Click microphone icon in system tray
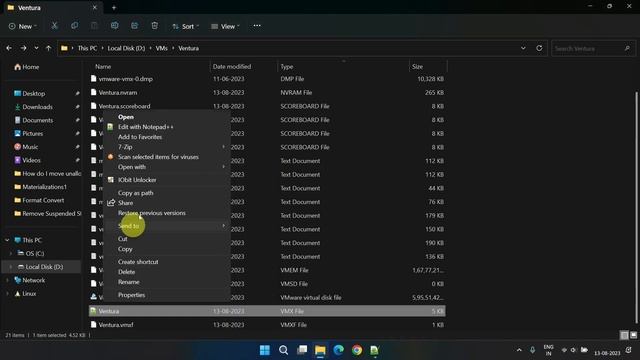Viewport: 640px width, 360px height. [532, 350]
